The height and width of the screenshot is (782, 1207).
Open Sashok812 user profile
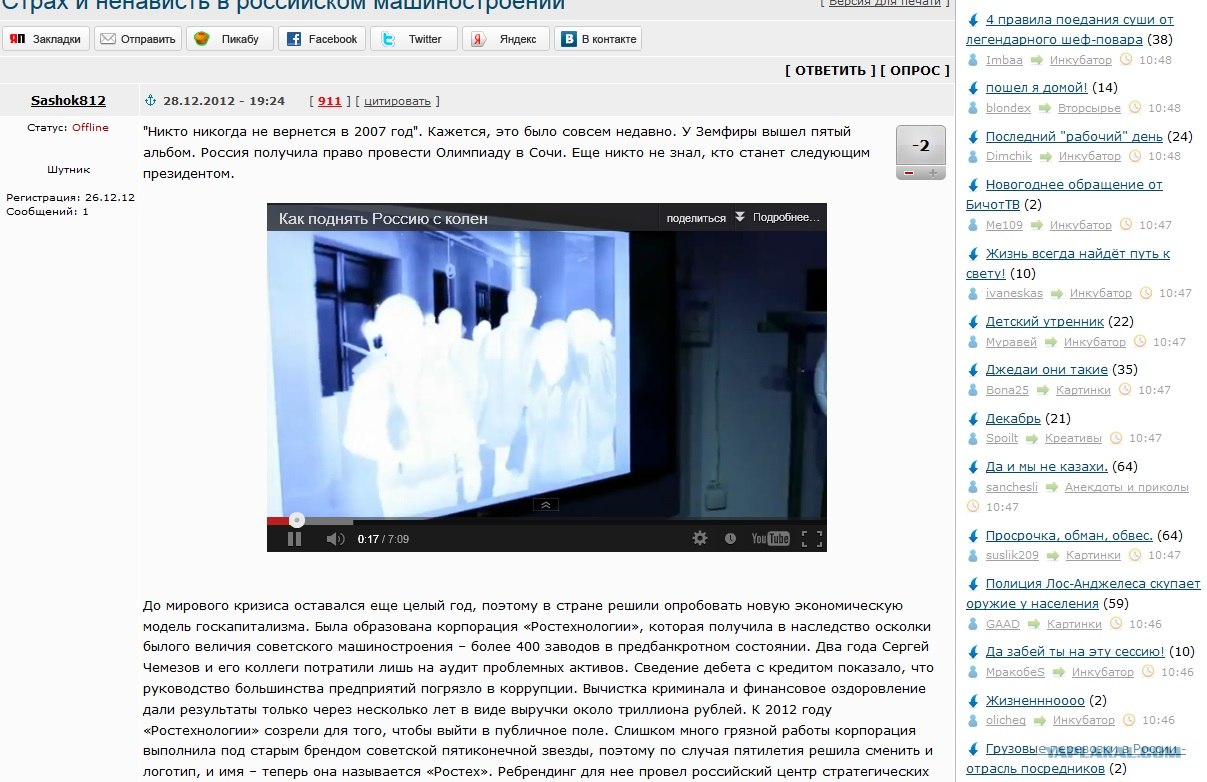tap(68, 100)
